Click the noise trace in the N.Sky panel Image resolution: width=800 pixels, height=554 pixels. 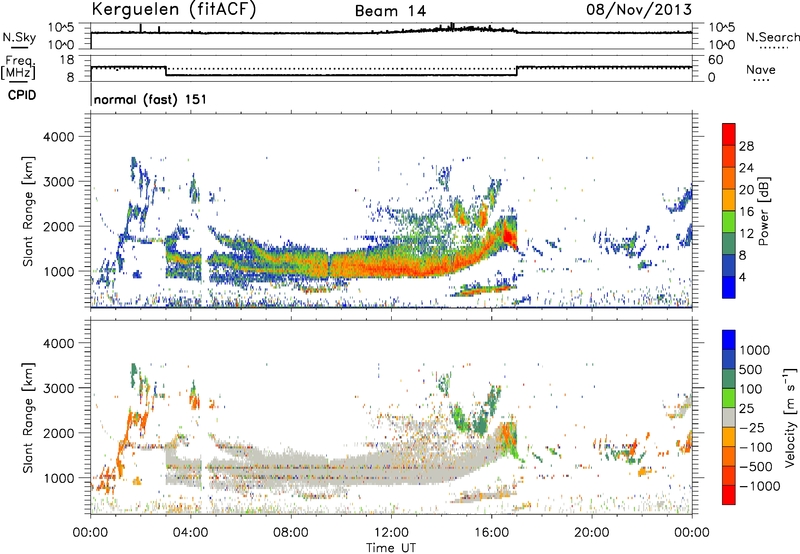[391, 32]
